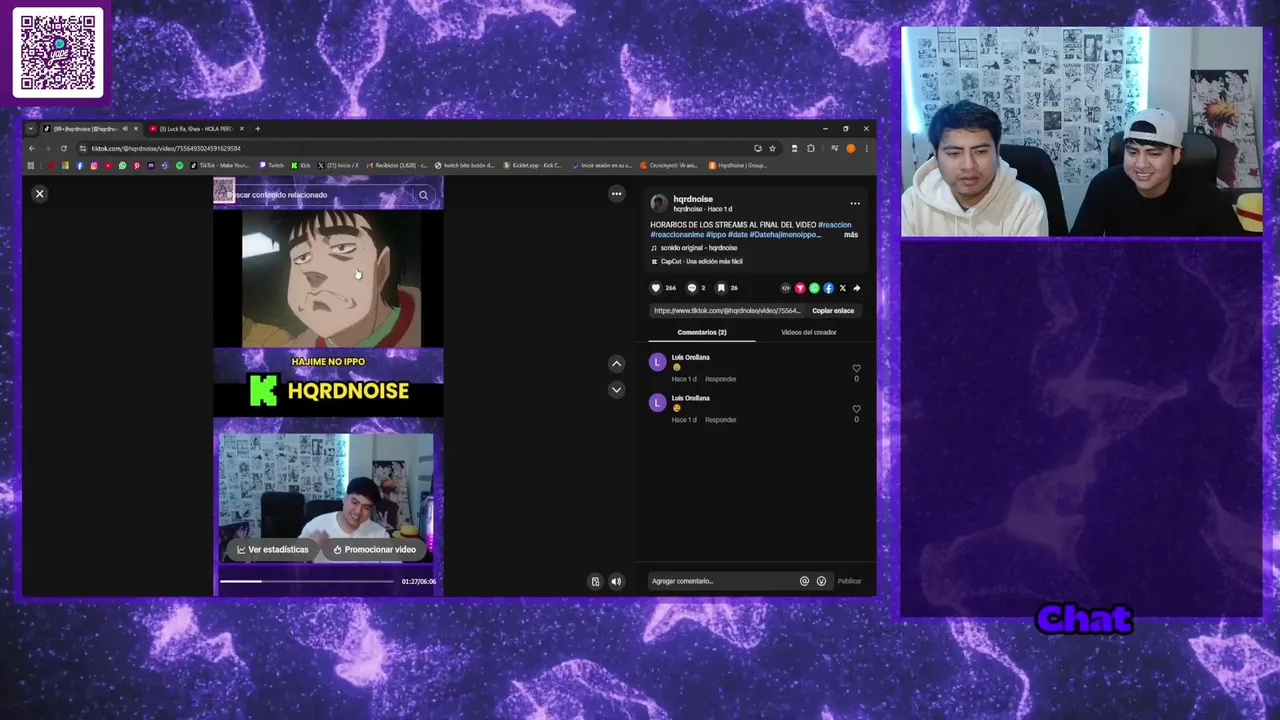The width and height of the screenshot is (1280, 720).
Task: Open comments via the speech bubble icon
Action: tap(691, 288)
